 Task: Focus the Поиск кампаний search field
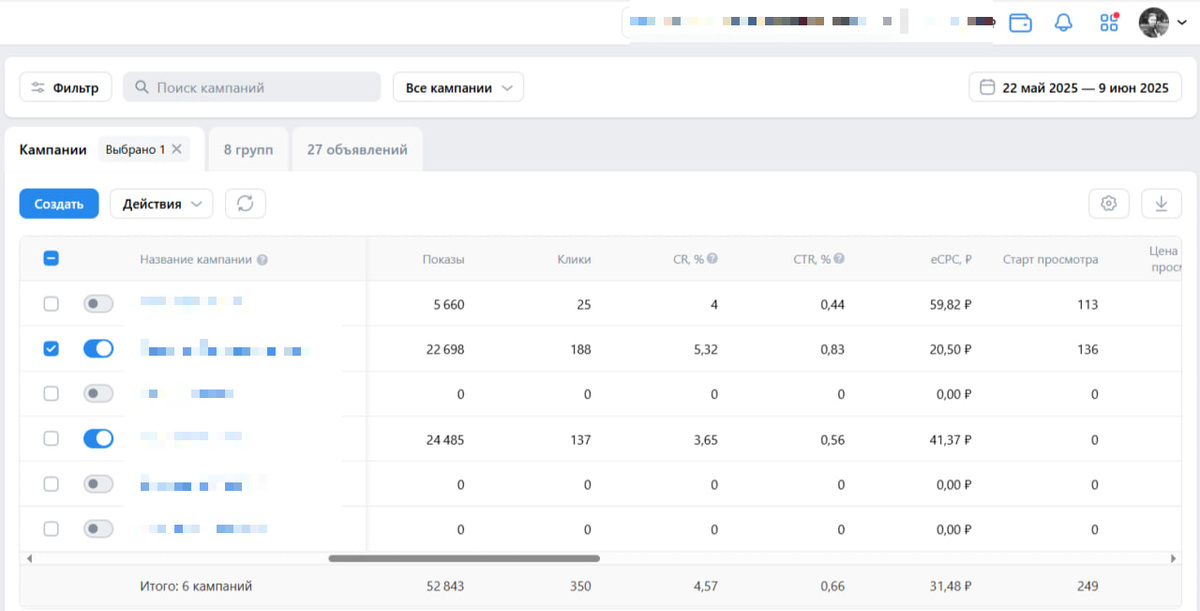[x=252, y=87]
